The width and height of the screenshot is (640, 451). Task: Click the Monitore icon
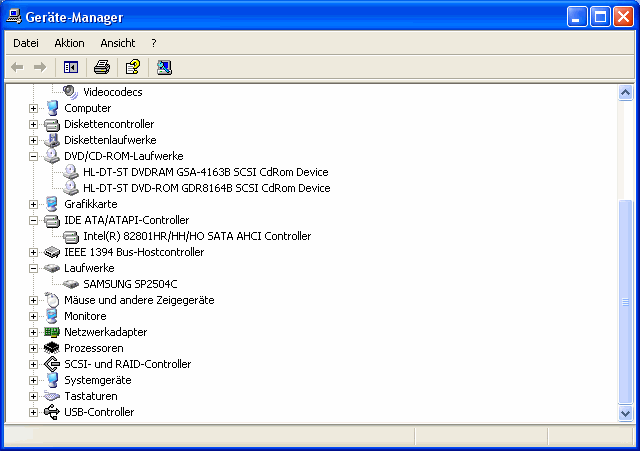click(52, 316)
